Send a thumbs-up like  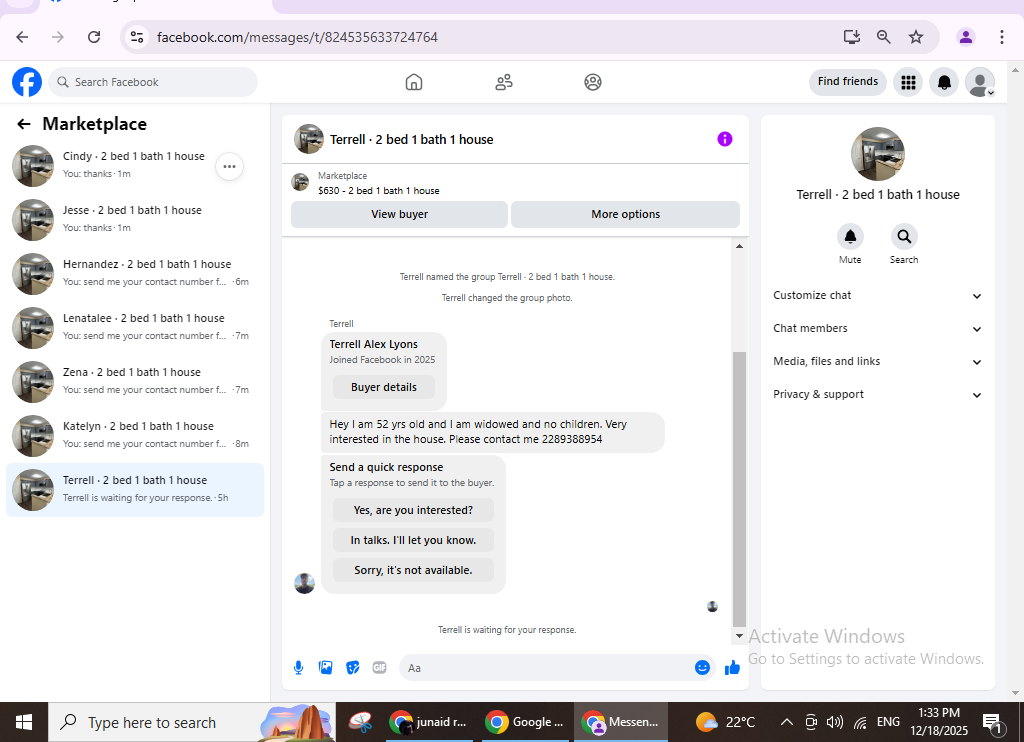(732, 668)
